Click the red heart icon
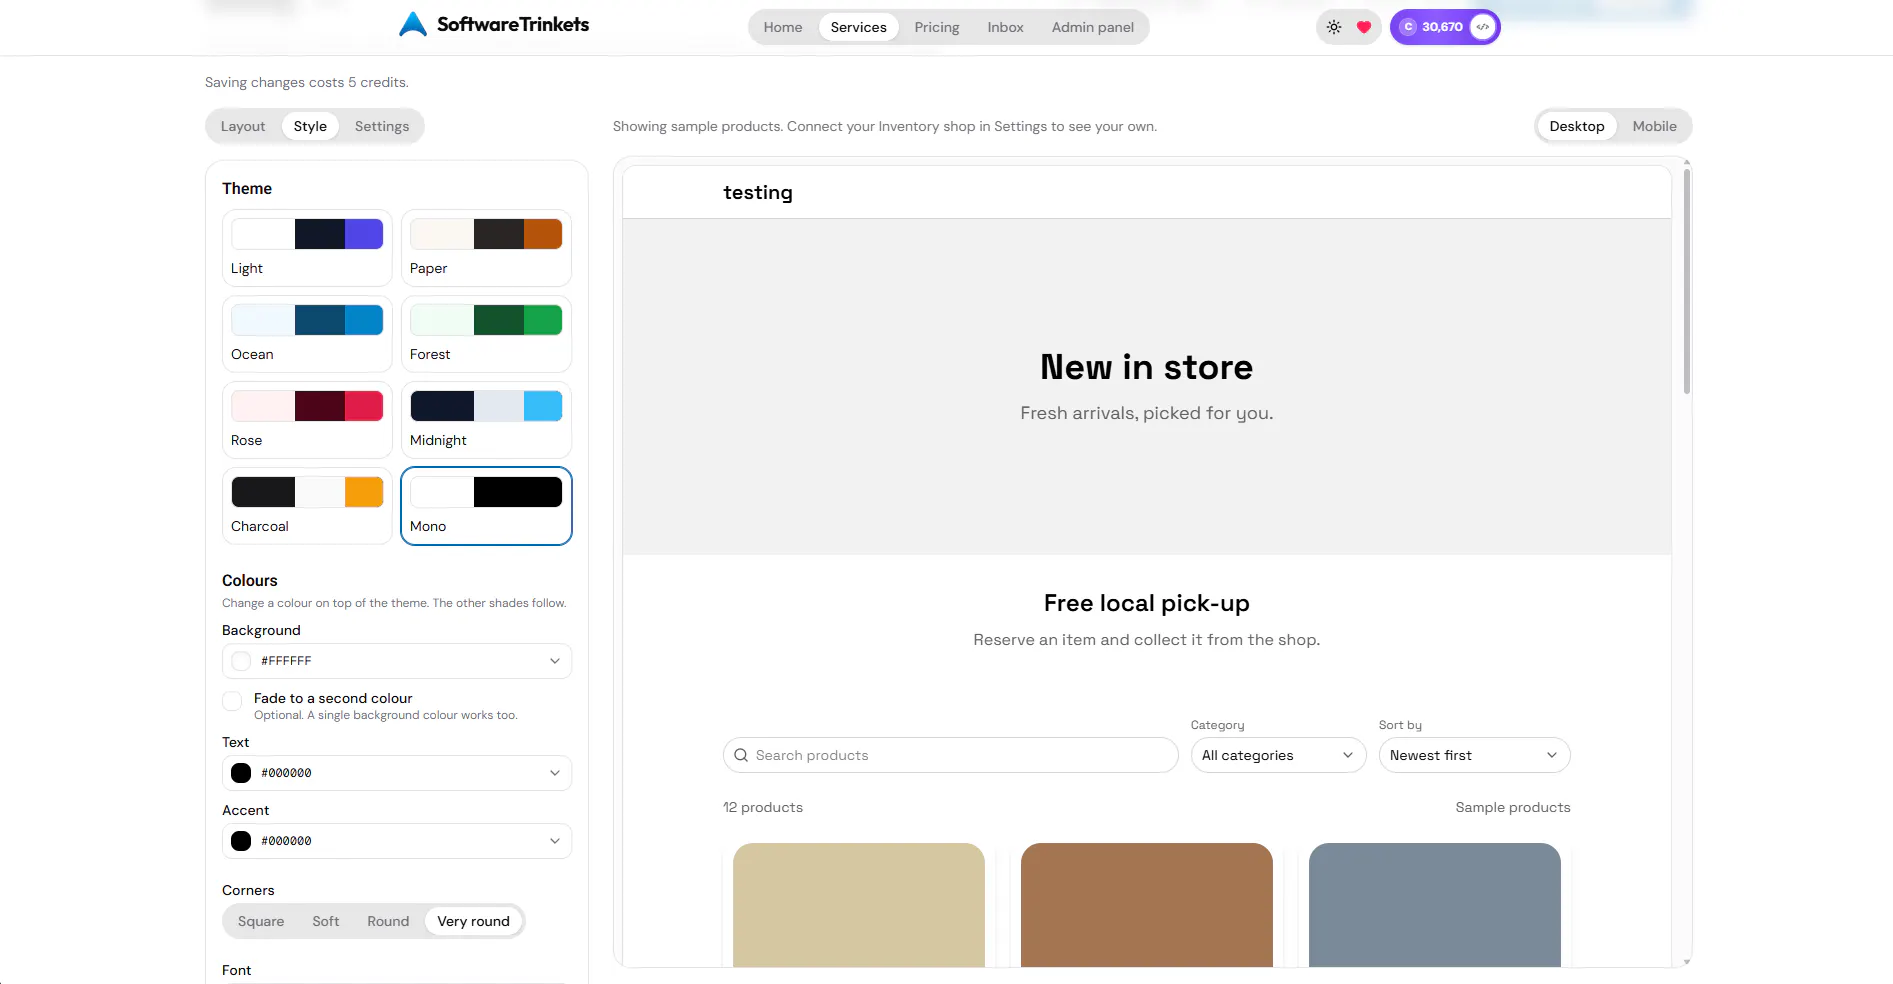Image resolution: width=1893 pixels, height=984 pixels. click(1364, 27)
